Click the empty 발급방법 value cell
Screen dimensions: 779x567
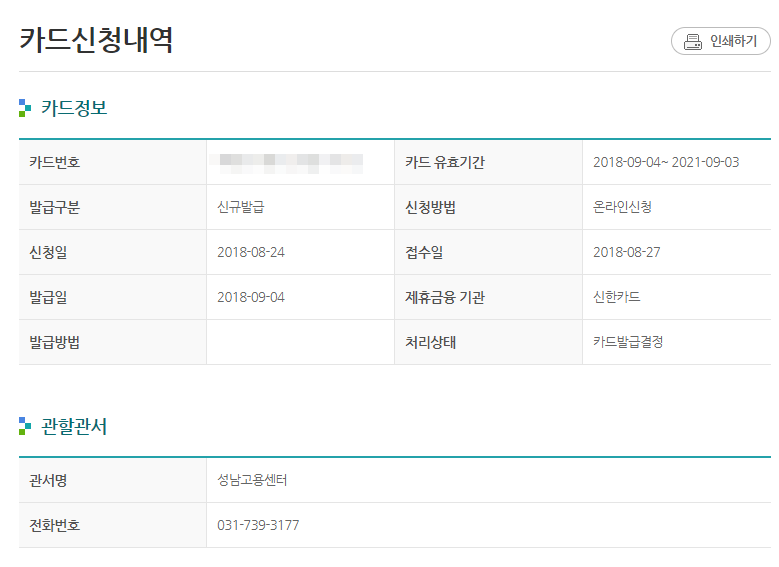[x=300, y=342]
